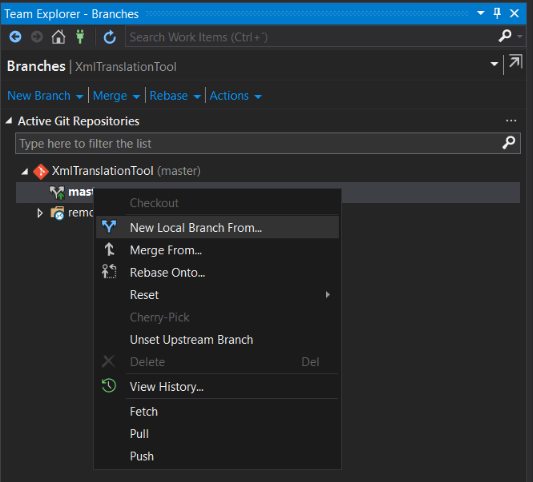Choose New Local Branch From...
The image size is (533, 482).
tap(218, 227)
